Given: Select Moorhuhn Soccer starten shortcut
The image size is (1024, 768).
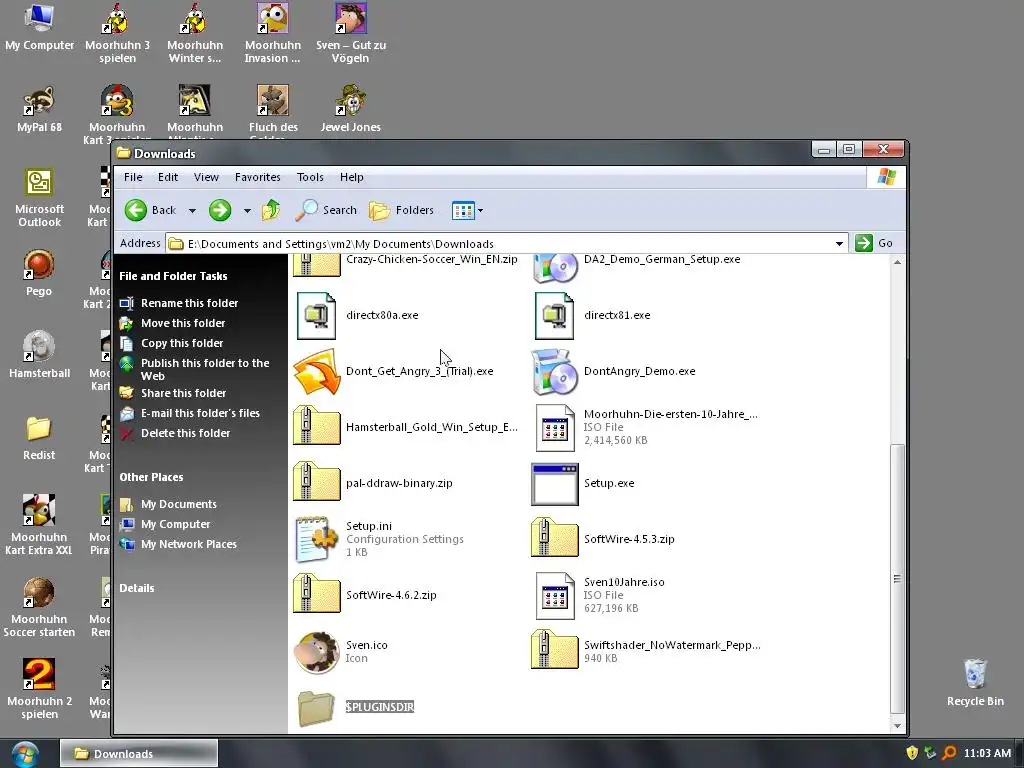Looking at the screenshot, I should (39, 607).
